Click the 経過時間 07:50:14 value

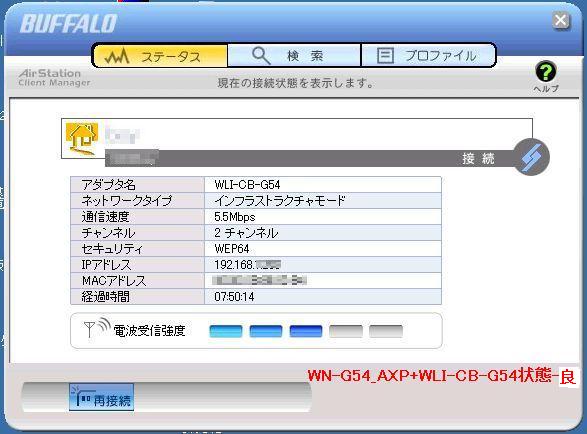click(x=234, y=297)
